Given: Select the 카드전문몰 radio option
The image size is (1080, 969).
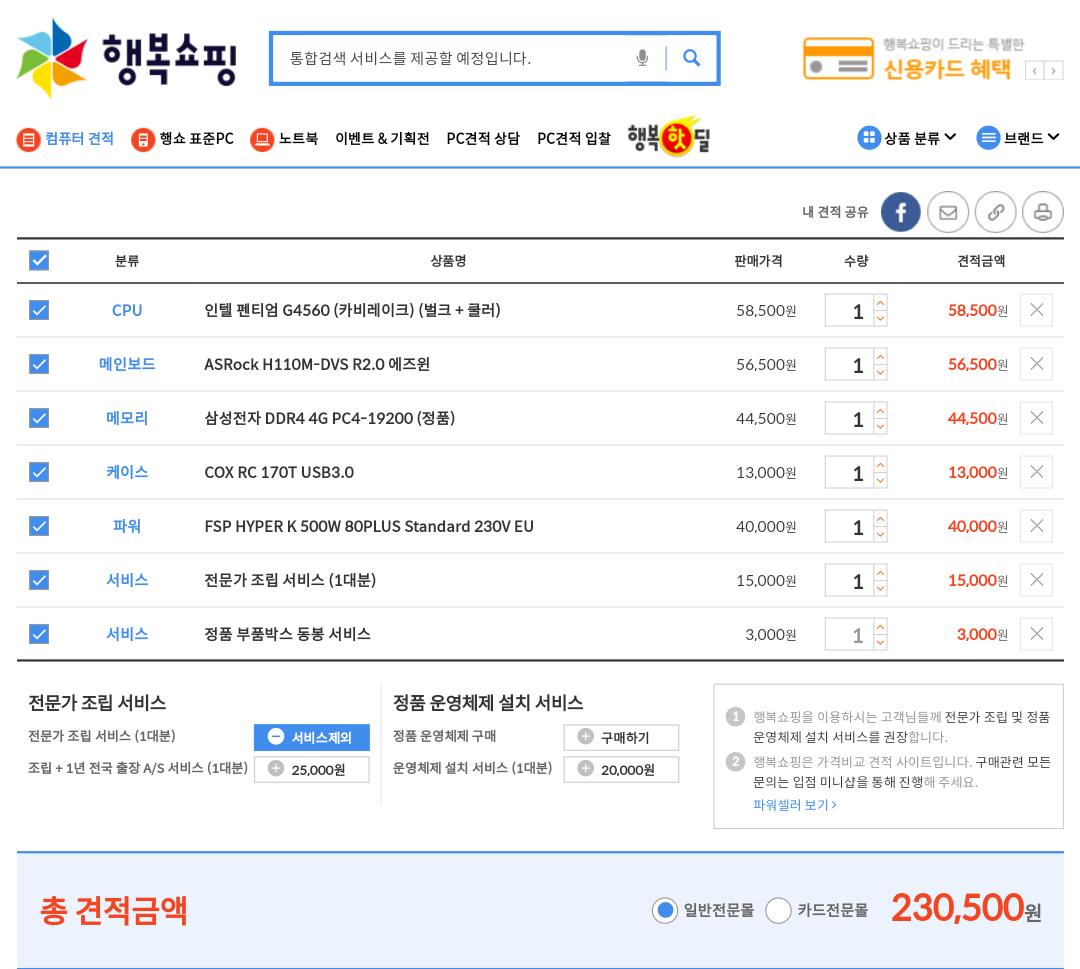Looking at the screenshot, I should (778, 910).
